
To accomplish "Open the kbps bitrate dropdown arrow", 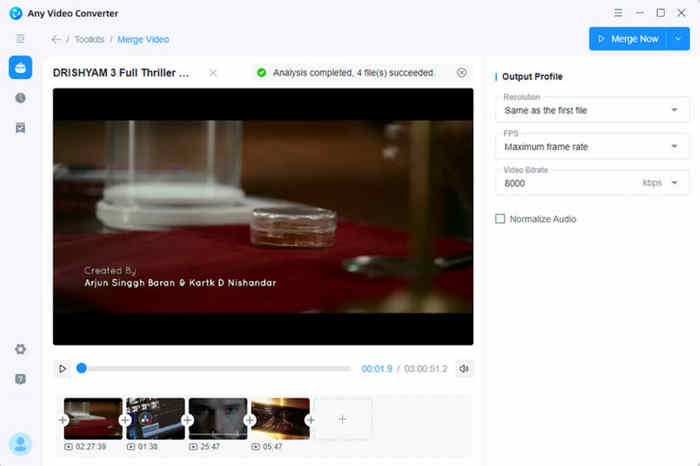I will (675, 183).
